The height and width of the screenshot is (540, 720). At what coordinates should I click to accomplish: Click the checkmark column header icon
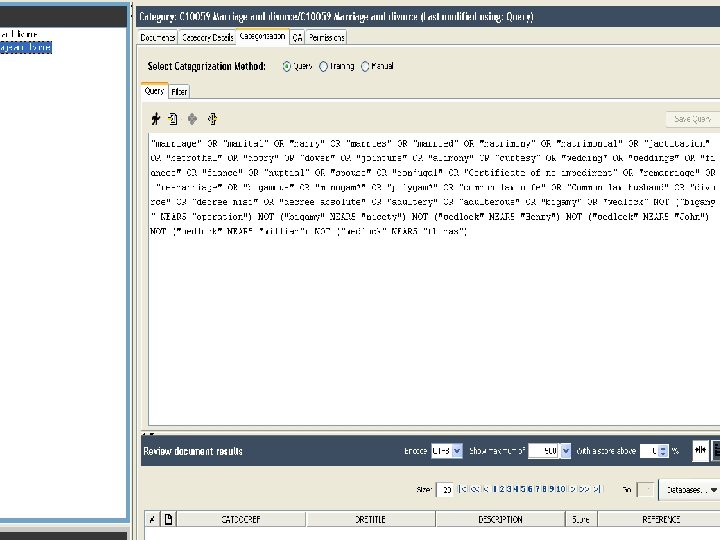[x=152, y=519]
